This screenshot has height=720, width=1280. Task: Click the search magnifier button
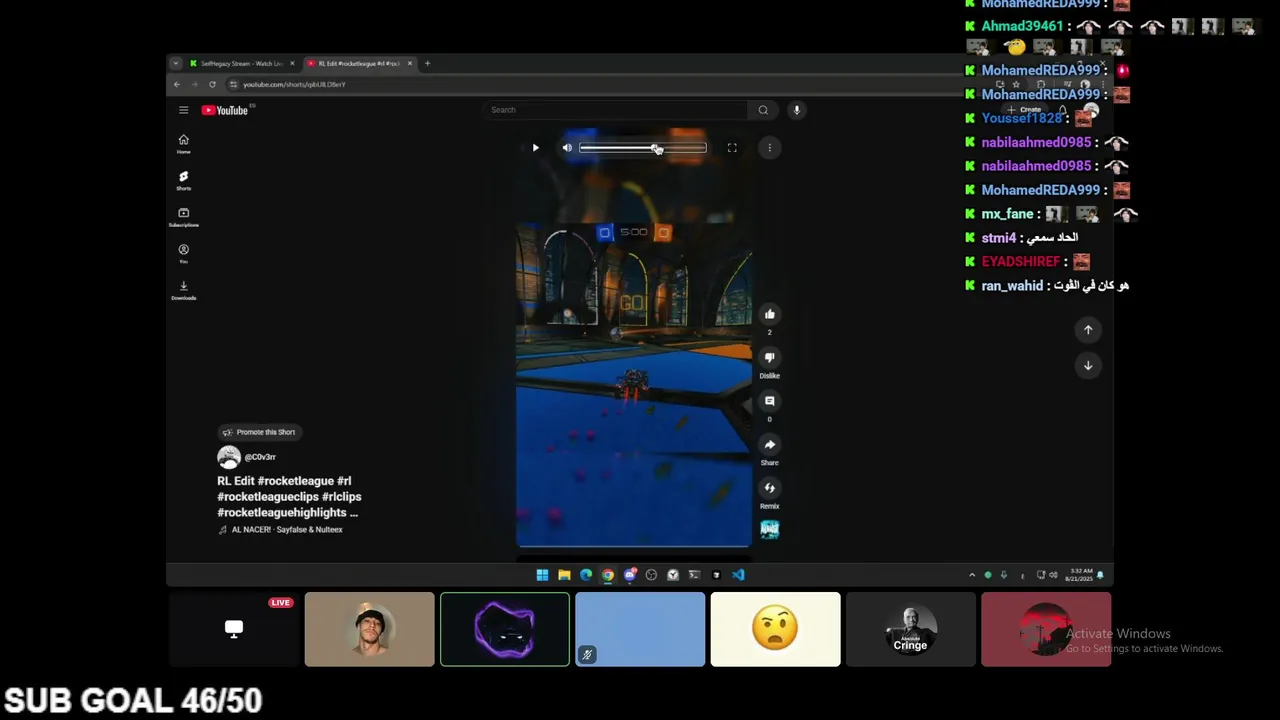(x=763, y=110)
